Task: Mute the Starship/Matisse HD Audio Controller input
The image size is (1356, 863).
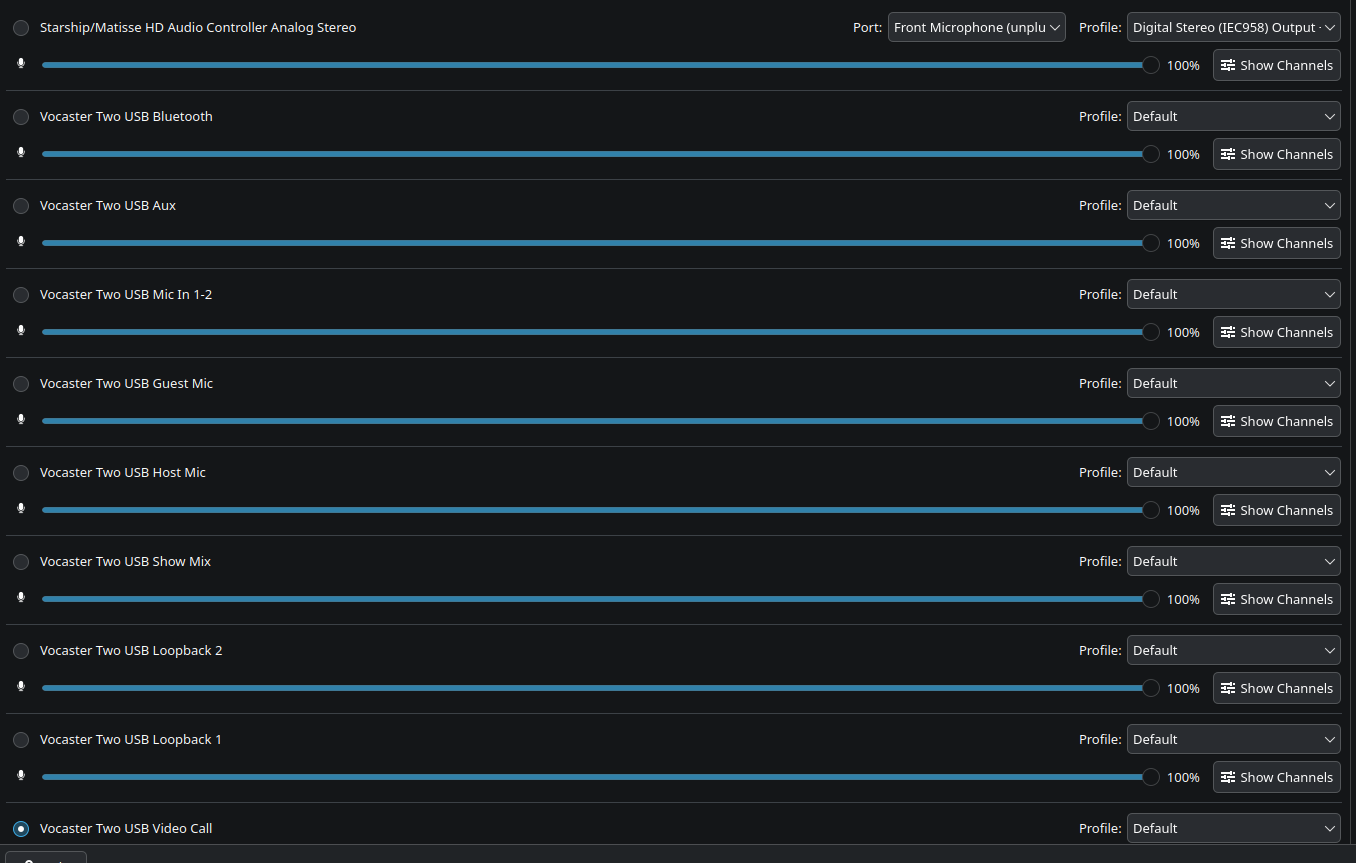Action: pyautogui.click(x=21, y=63)
